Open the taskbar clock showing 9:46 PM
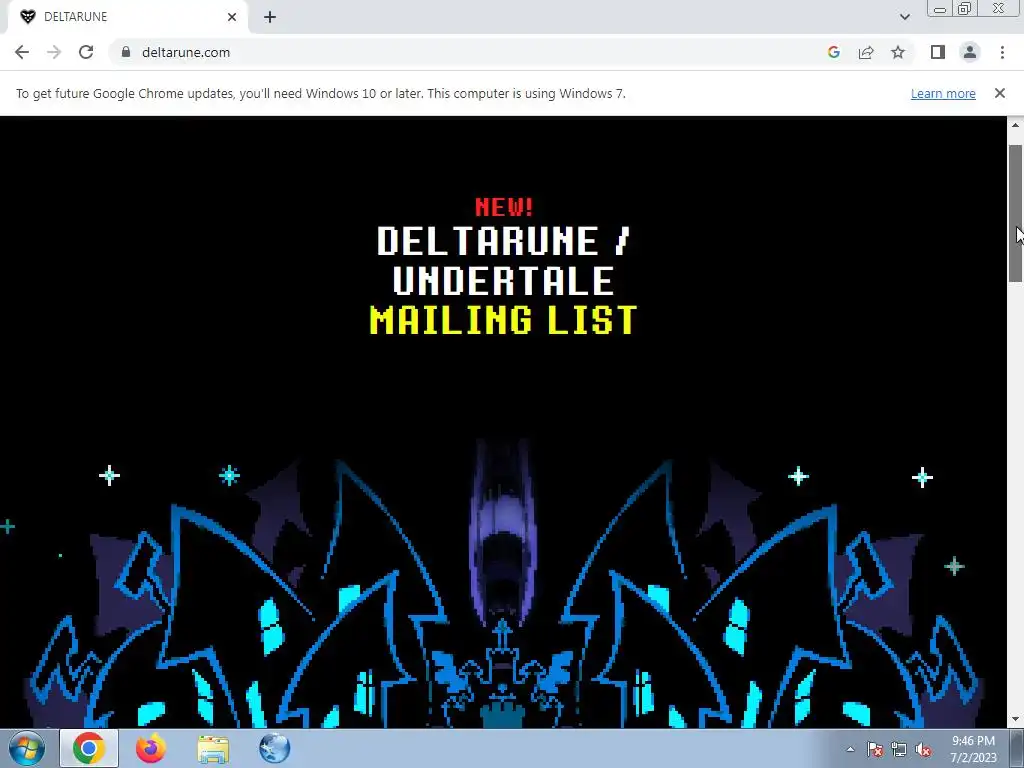 (x=973, y=749)
